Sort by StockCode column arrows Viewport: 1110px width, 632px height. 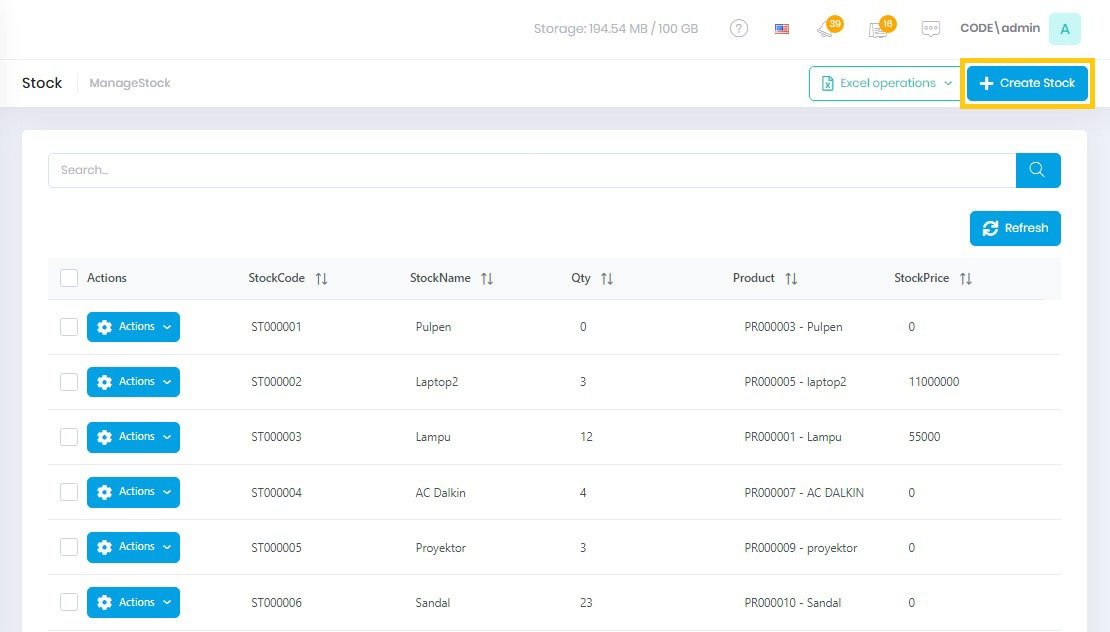(x=321, y=279)
